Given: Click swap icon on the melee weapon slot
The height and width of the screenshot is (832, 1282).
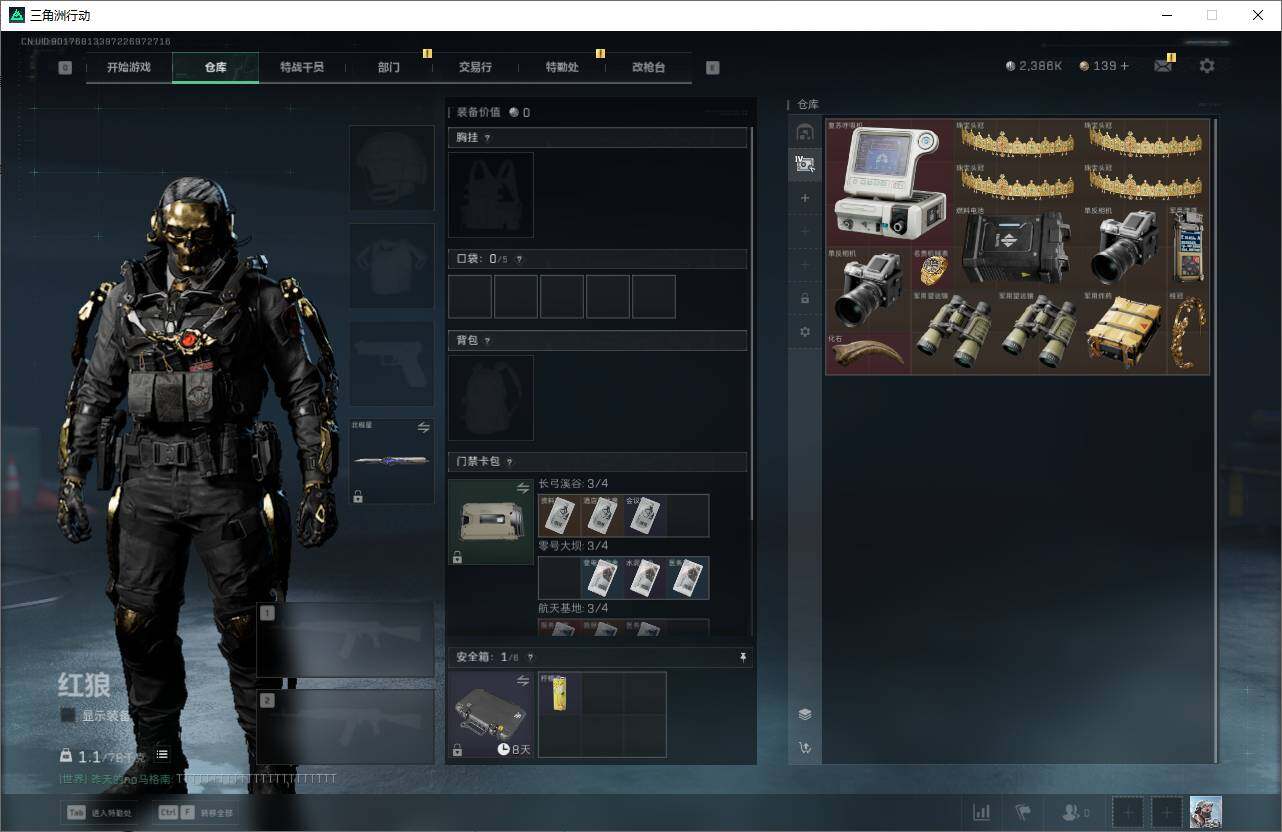Looking at the screenshot, I should [x=423, y=428].
